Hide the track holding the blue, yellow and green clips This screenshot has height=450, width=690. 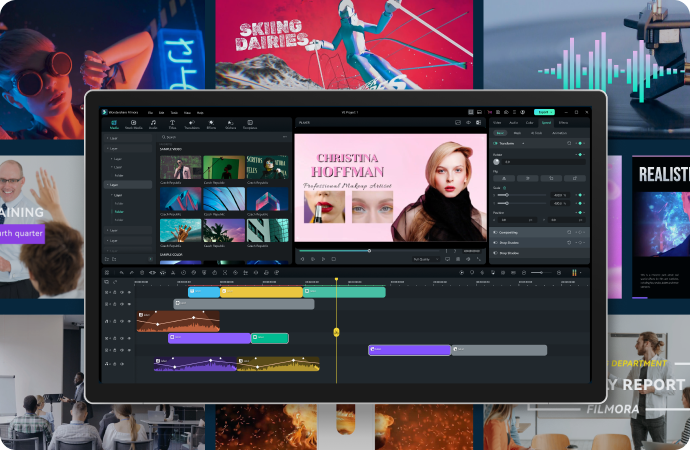pos(129,292)
